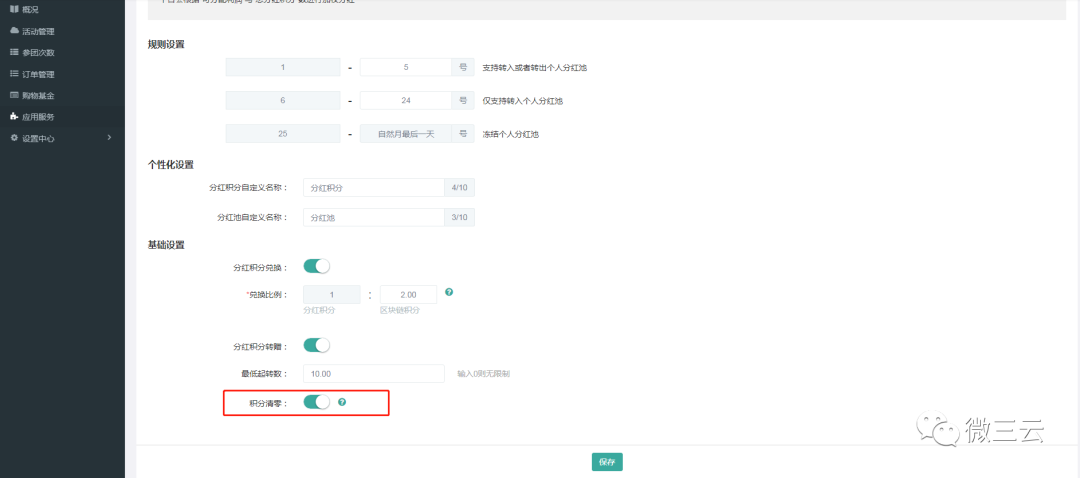Click the text 仅支持转入个人分红池
The height and width of the screenshot is (478, 1080).
(x=523, y=101)
